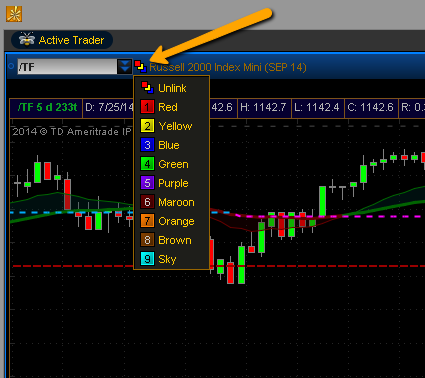Choose Maroon link group 6
Image resolution: width=425 pixels, height=378 pixels.
[x=171, y=202]
